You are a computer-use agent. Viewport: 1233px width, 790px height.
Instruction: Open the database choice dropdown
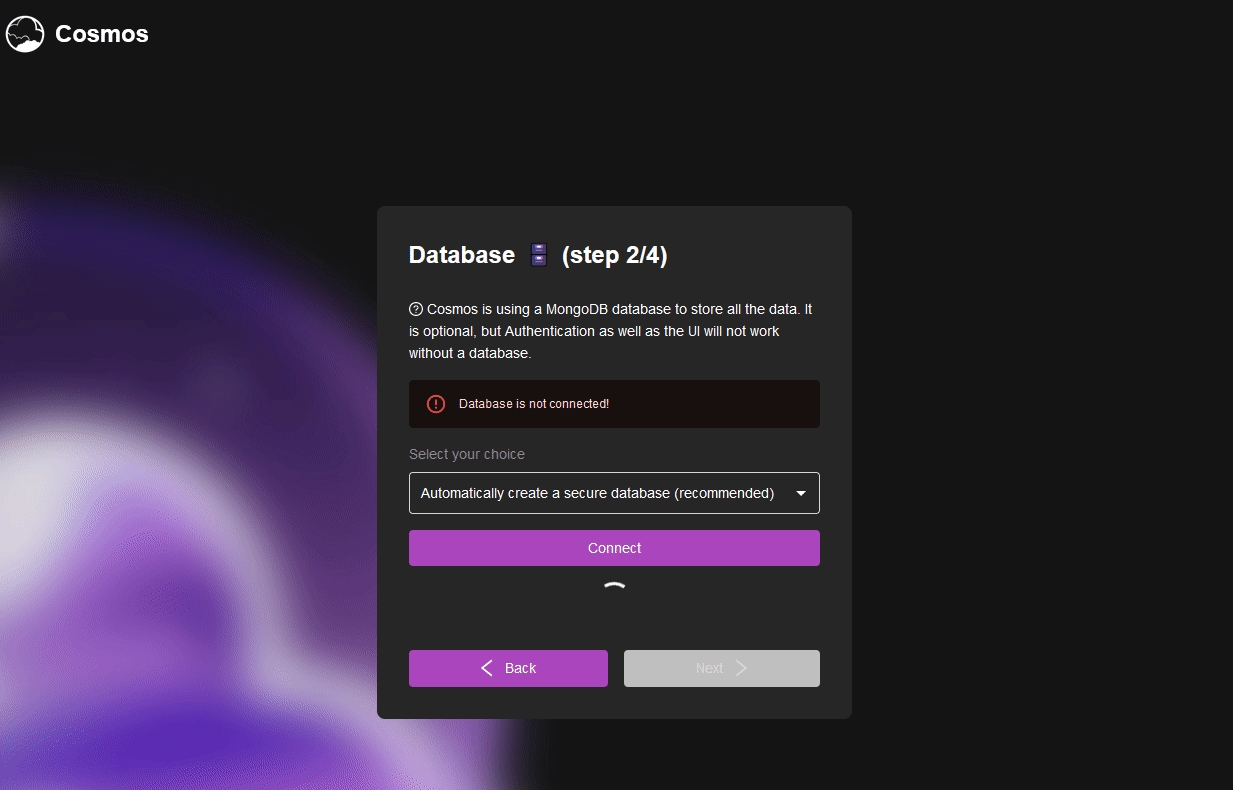[x=614, y=493]
